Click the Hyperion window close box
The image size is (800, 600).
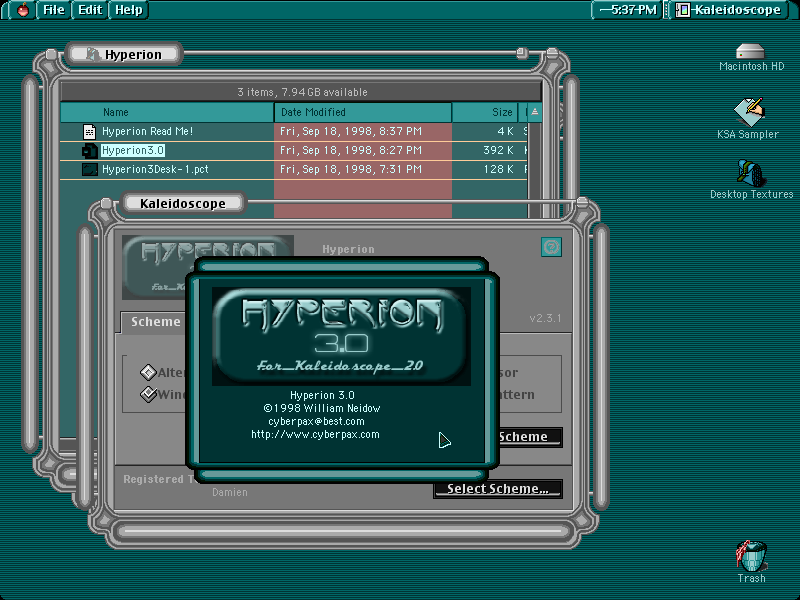[51, 54]
